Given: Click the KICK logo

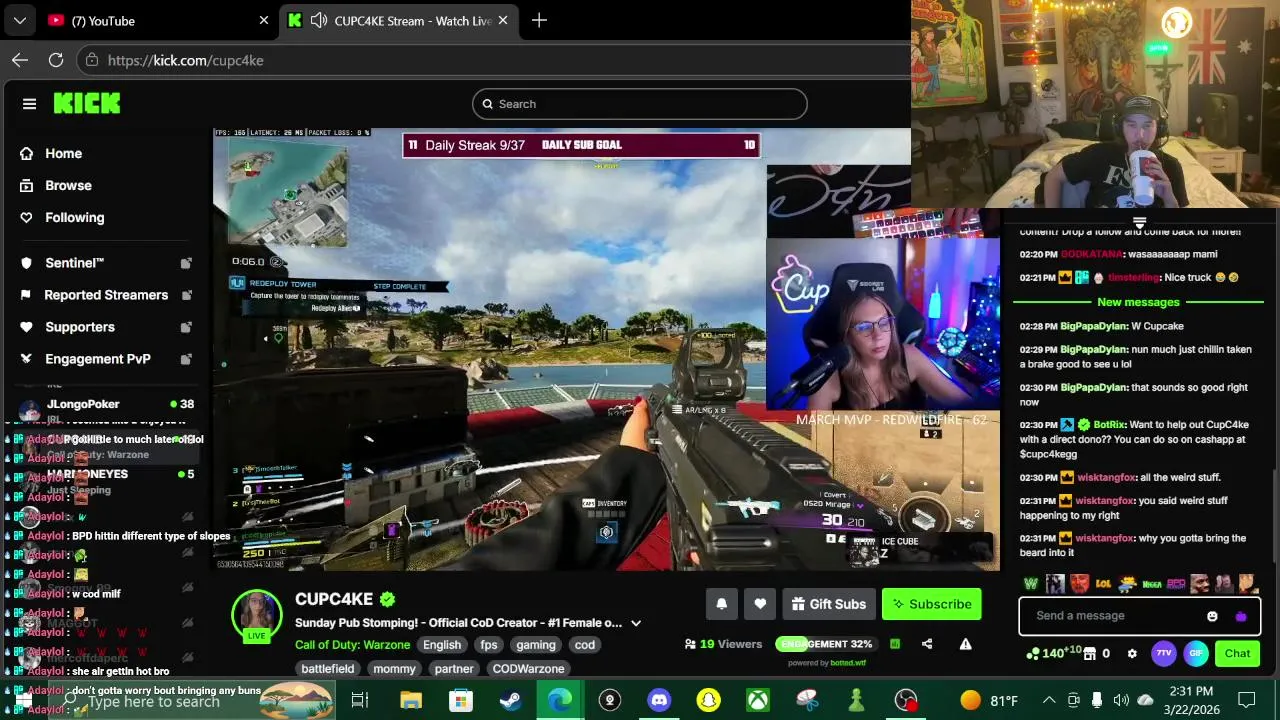Looking at the screenshot, I should pos(87,103).
